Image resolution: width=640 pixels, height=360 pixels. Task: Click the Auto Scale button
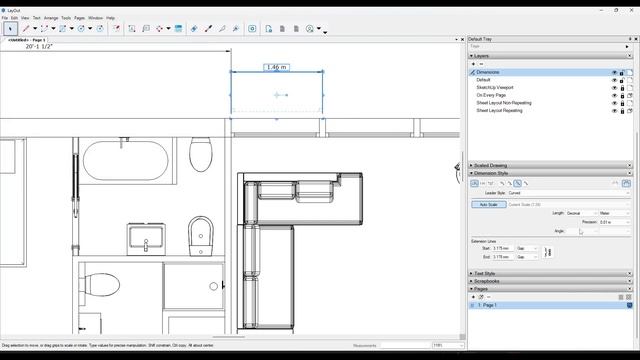tap(489, 204)
